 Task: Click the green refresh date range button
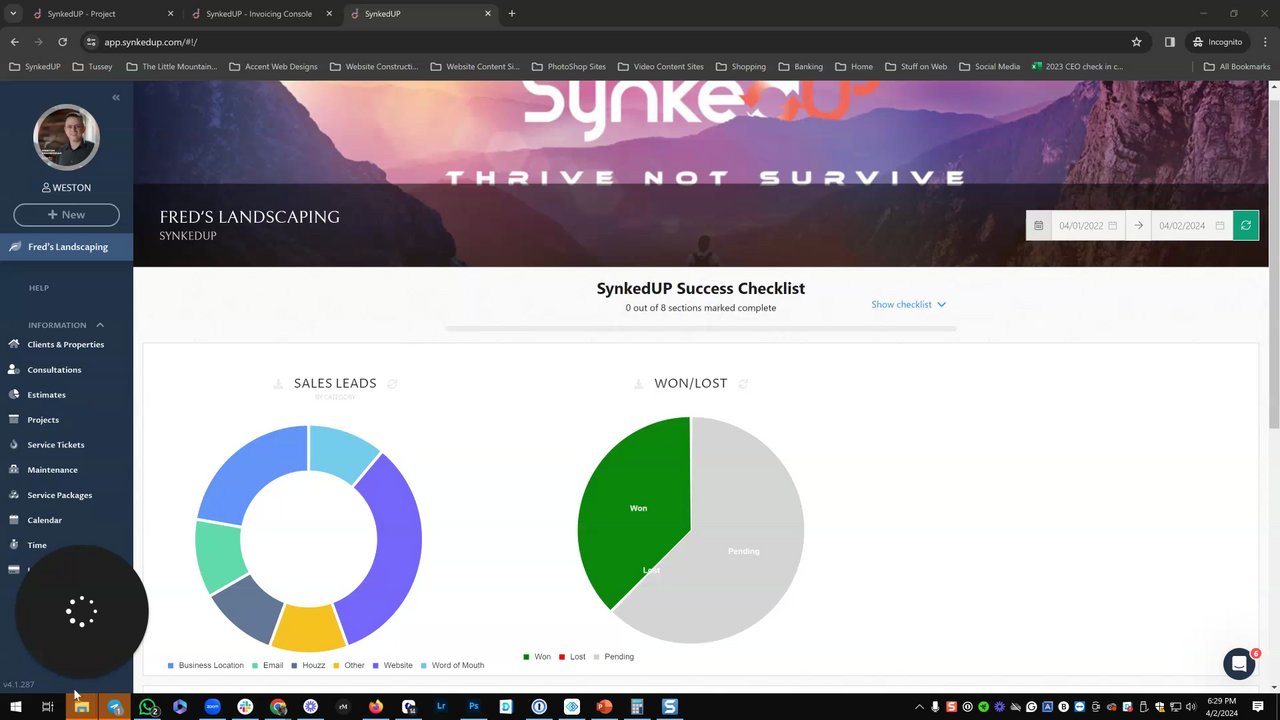[1245, 225]
